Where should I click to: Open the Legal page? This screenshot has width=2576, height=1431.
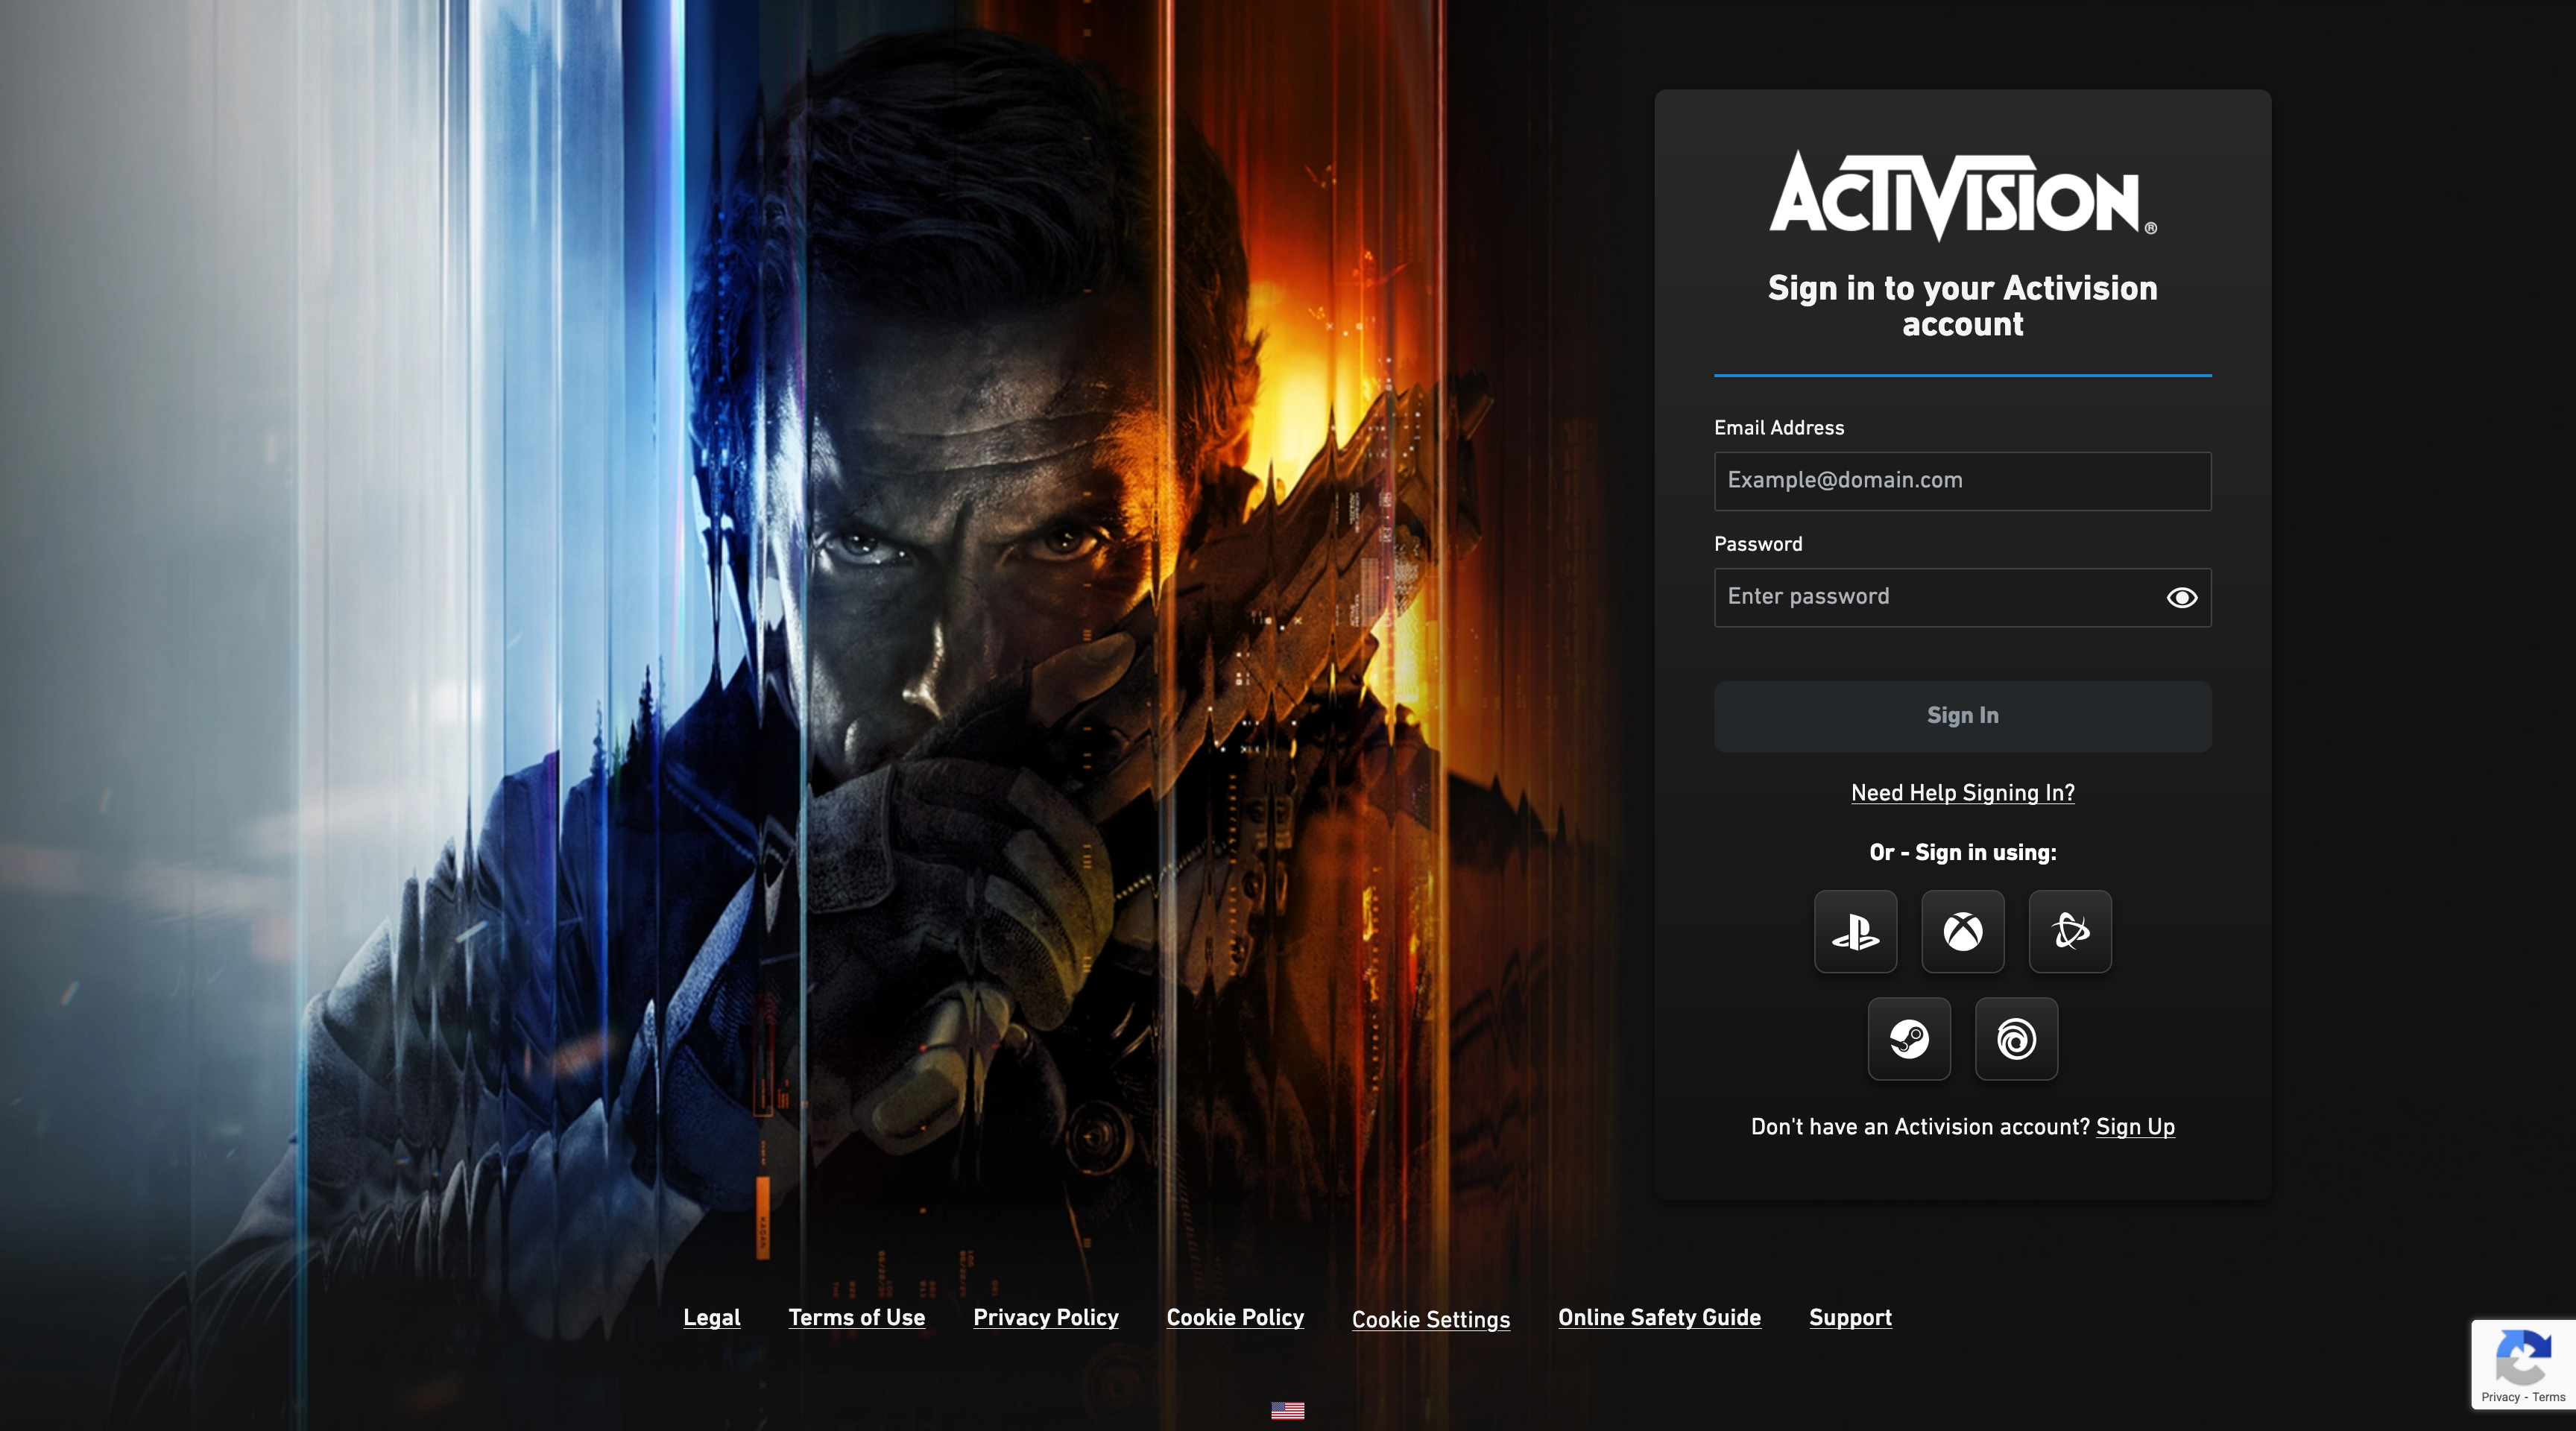coord(711,1318)
